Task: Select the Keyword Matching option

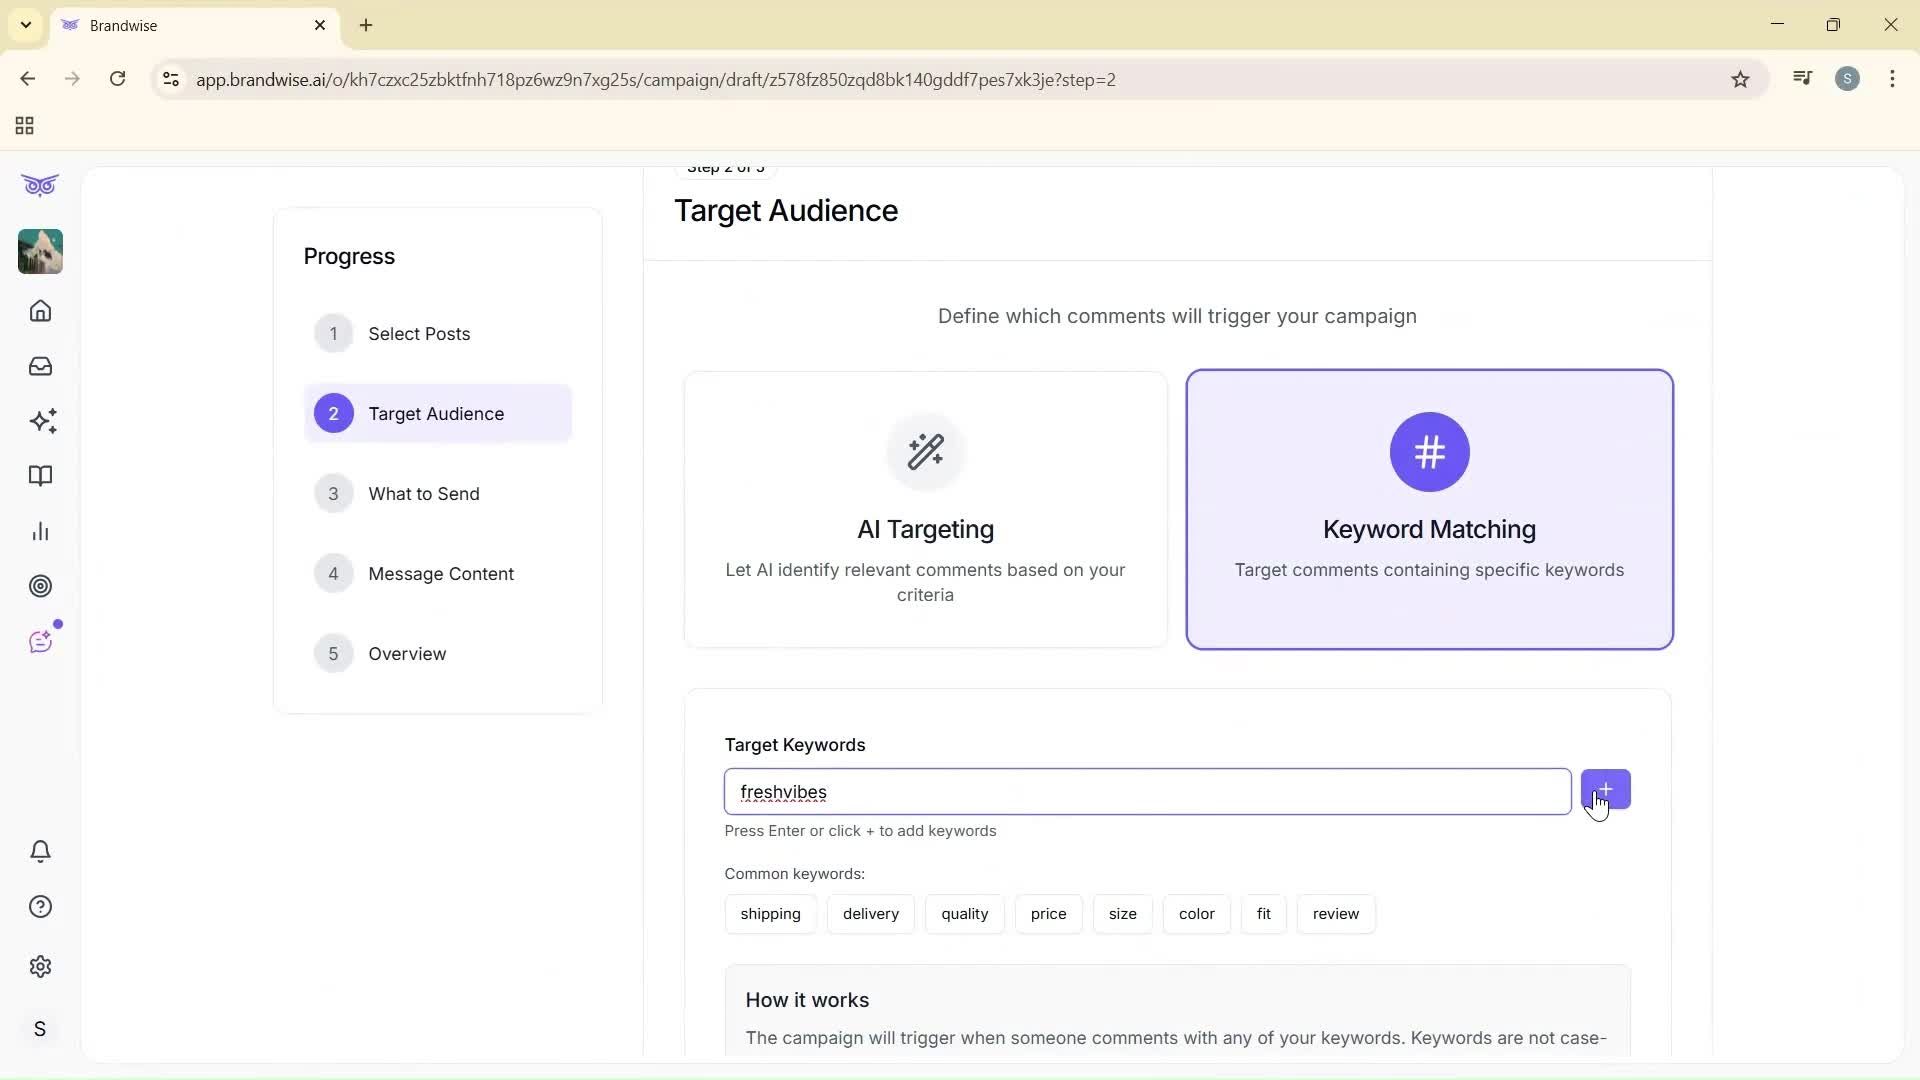Action: click(x=1429, y=510)
